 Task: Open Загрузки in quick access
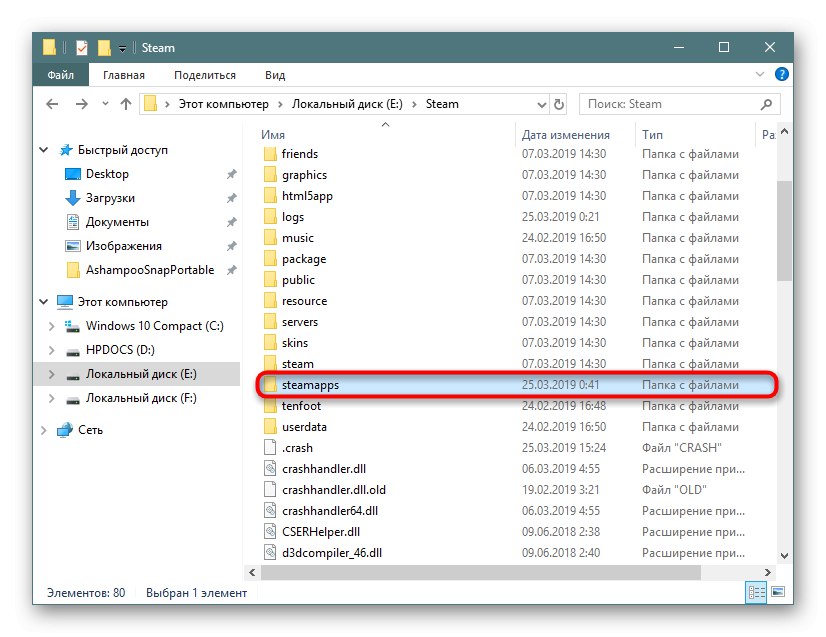110,198
